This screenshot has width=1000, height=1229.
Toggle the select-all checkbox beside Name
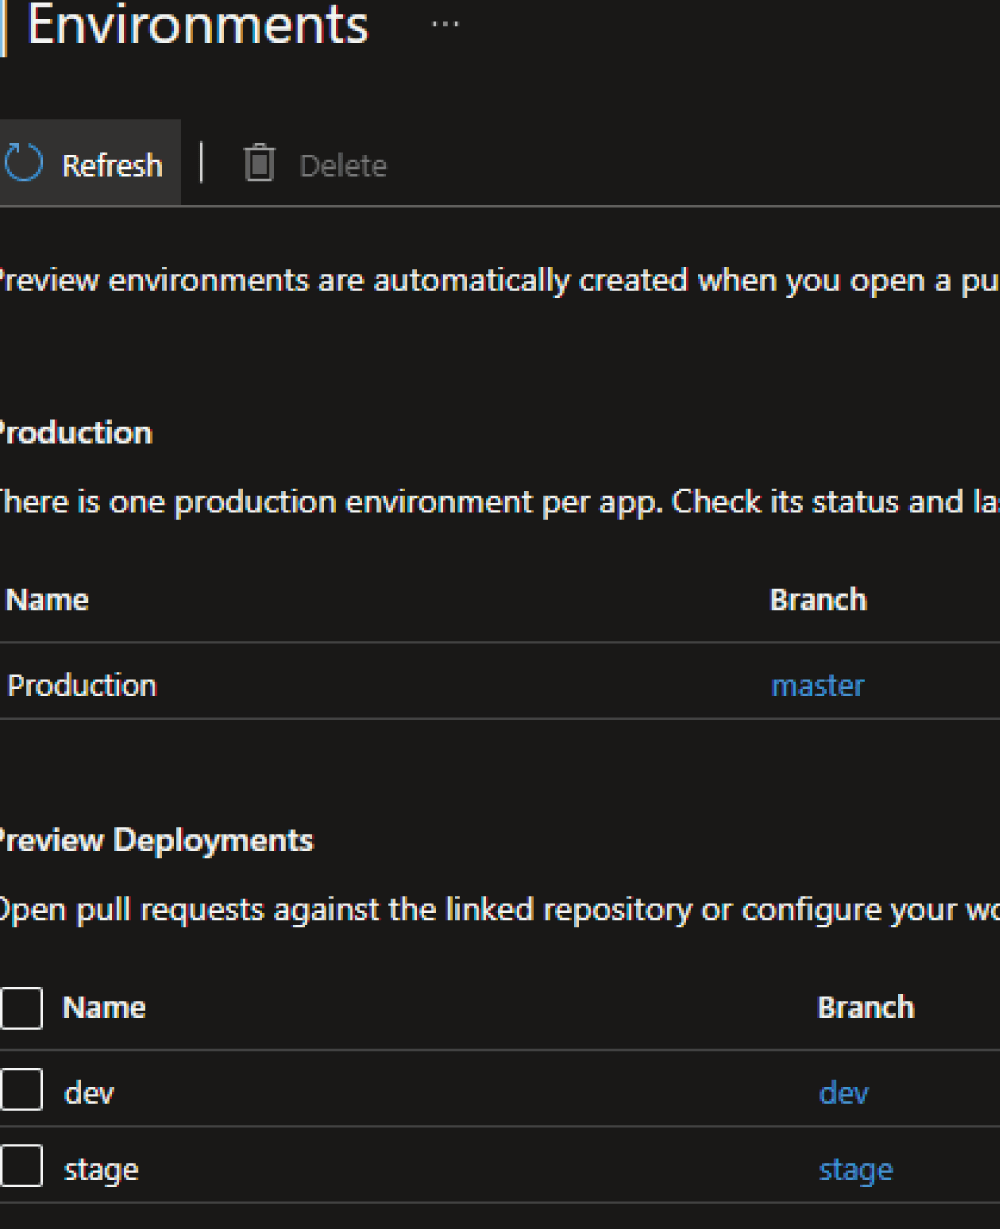(x=21, y=1007)
